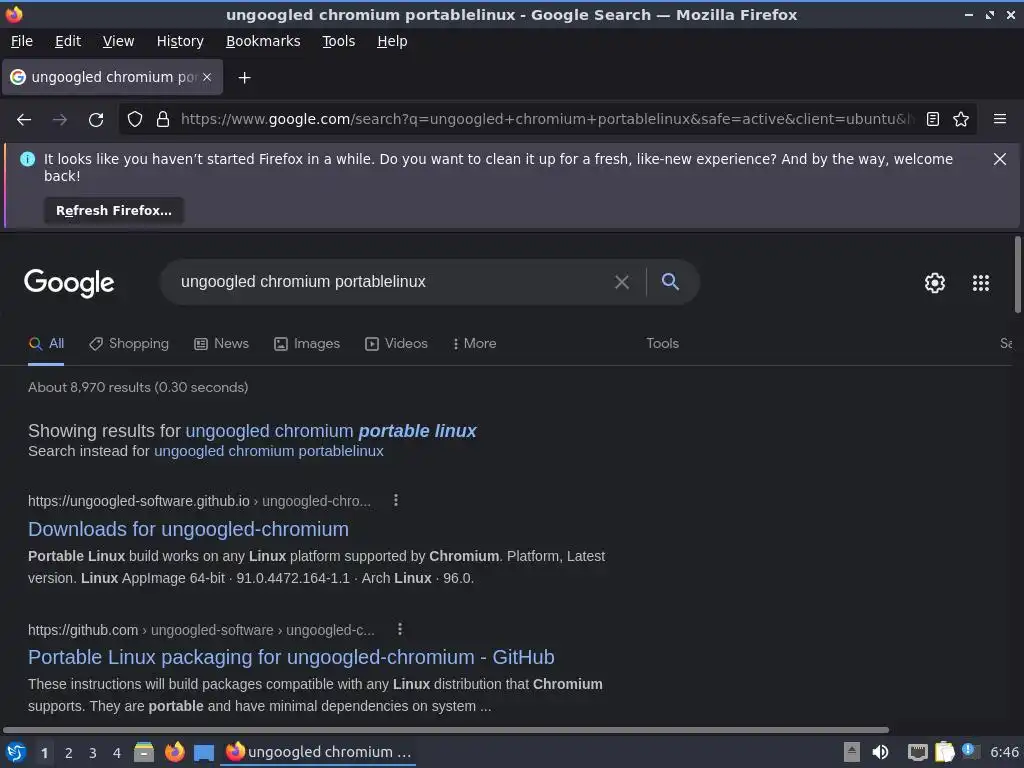The image size is (1024, 768).
Task: Click the 6:46 clock in taskbar
Action: click(1004, 752)
